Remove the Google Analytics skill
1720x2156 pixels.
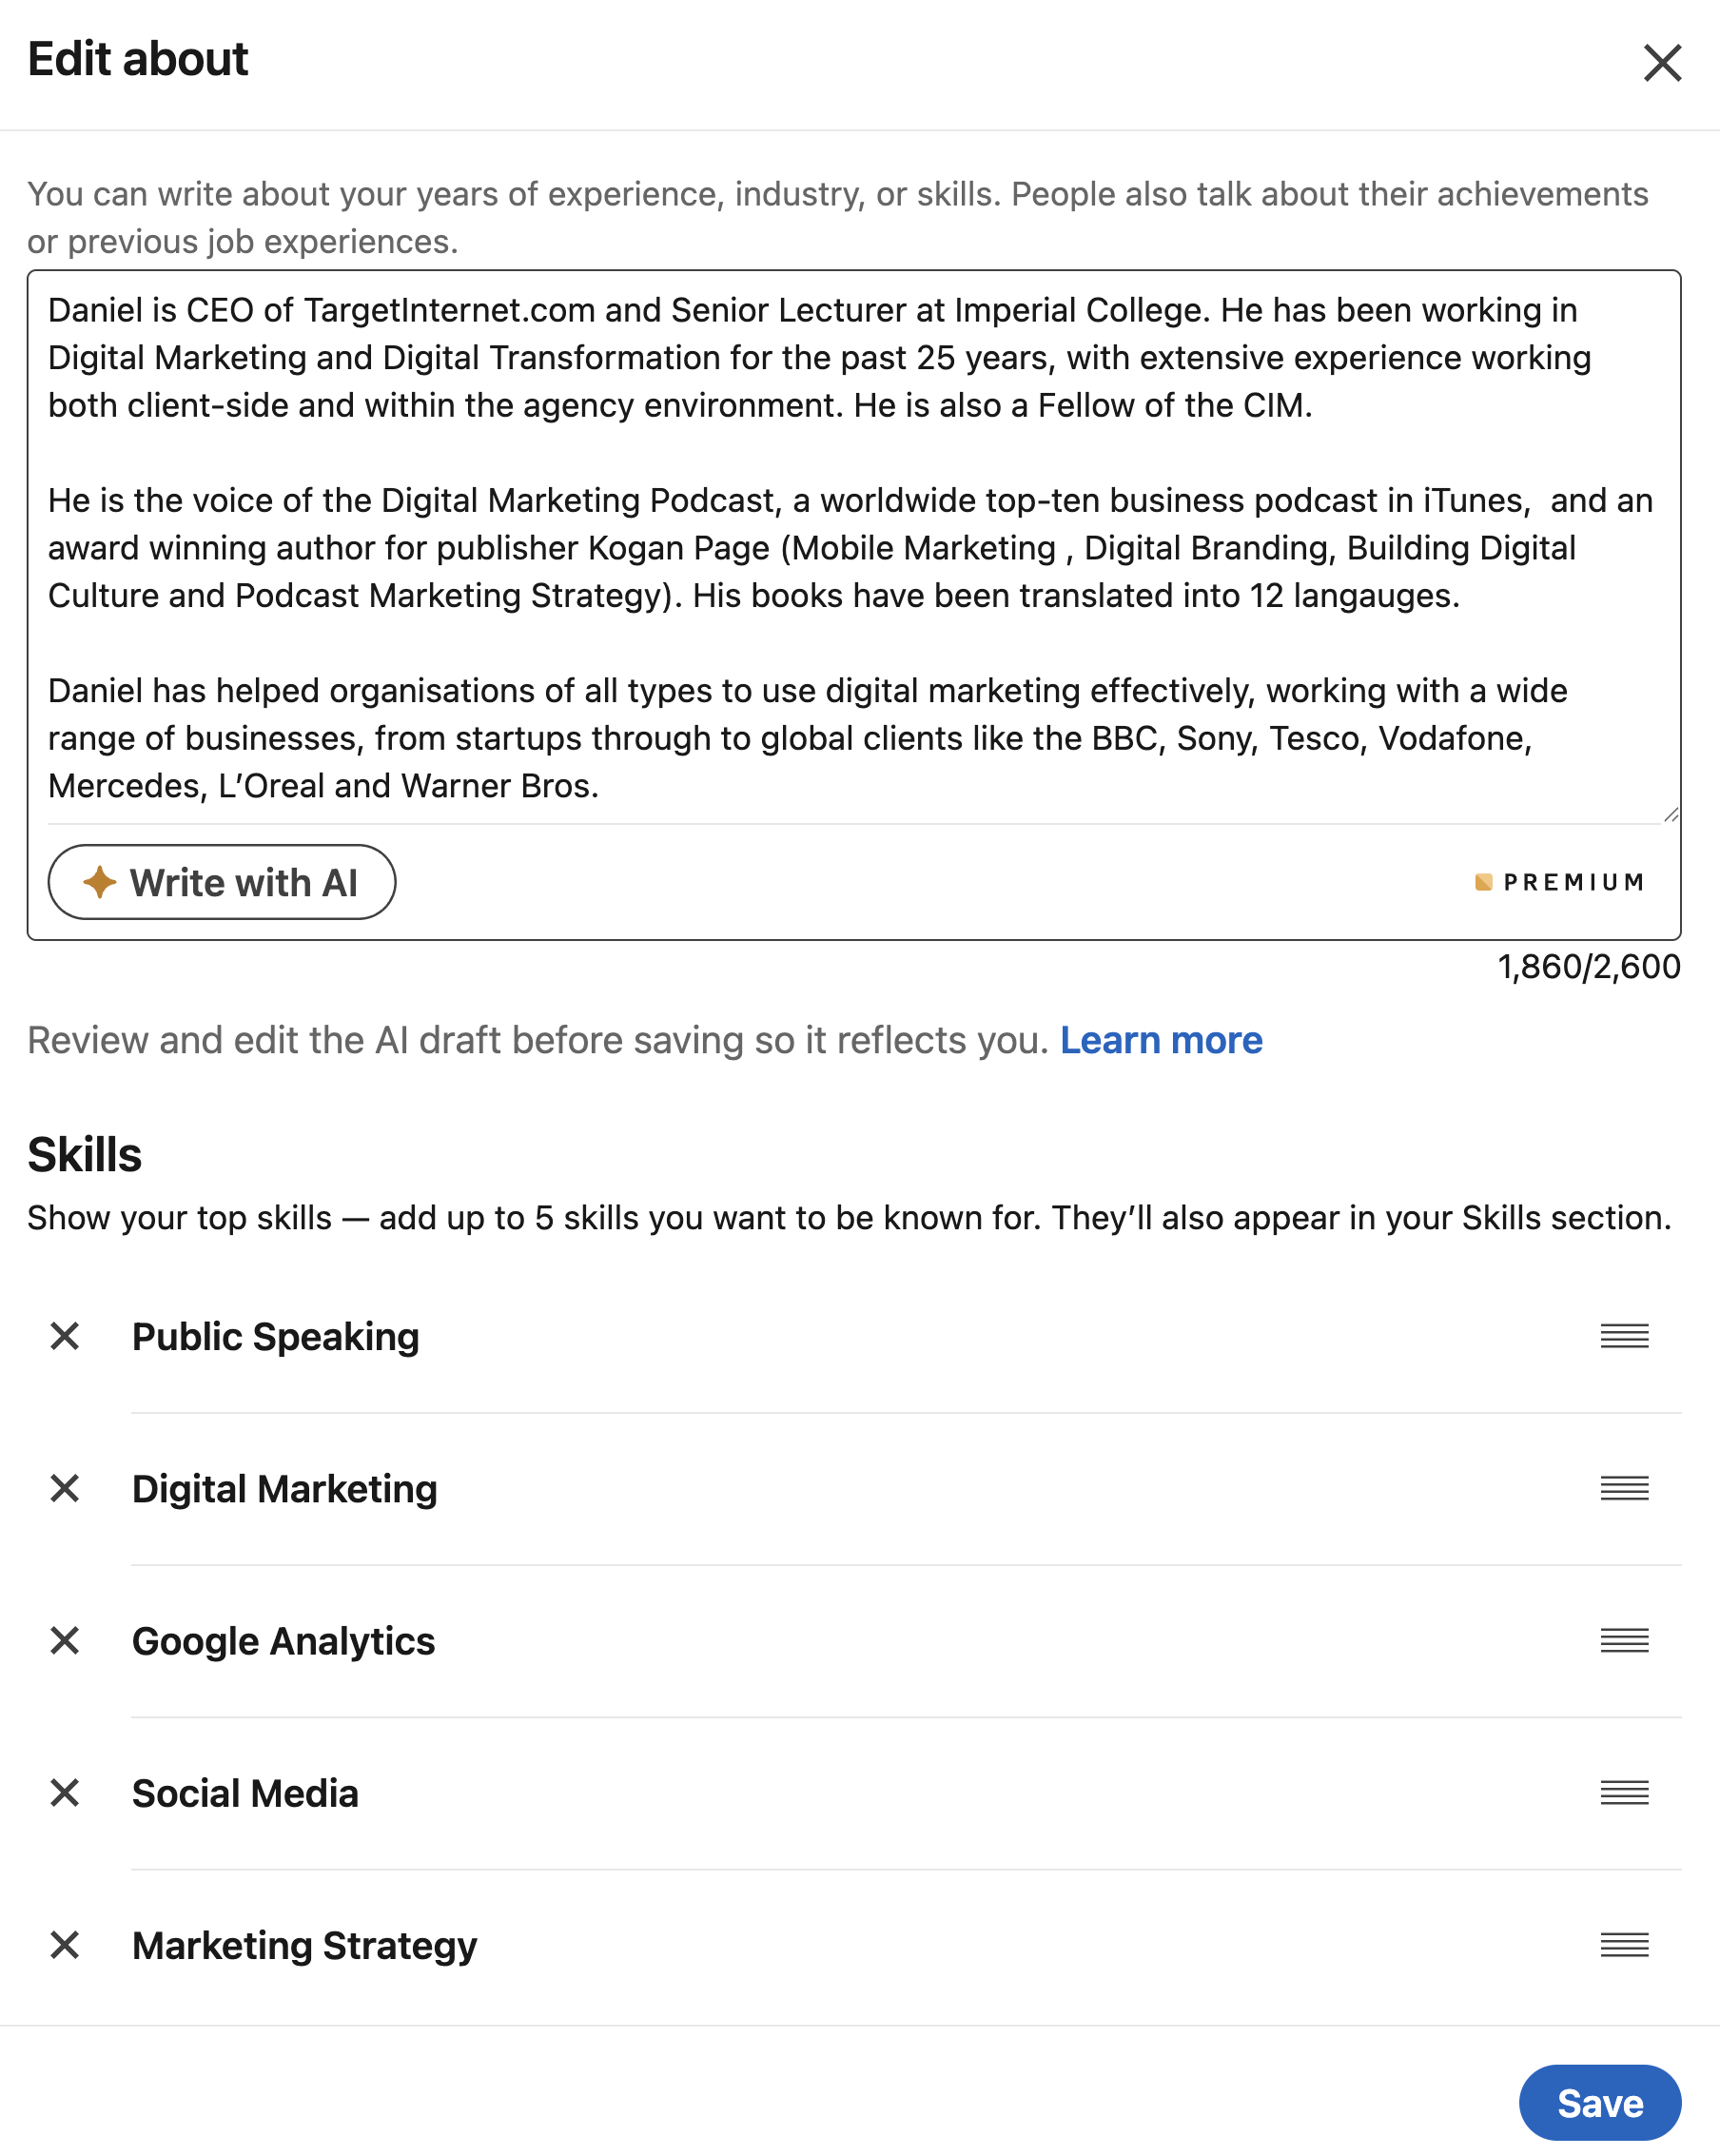tap(66, 1641)
